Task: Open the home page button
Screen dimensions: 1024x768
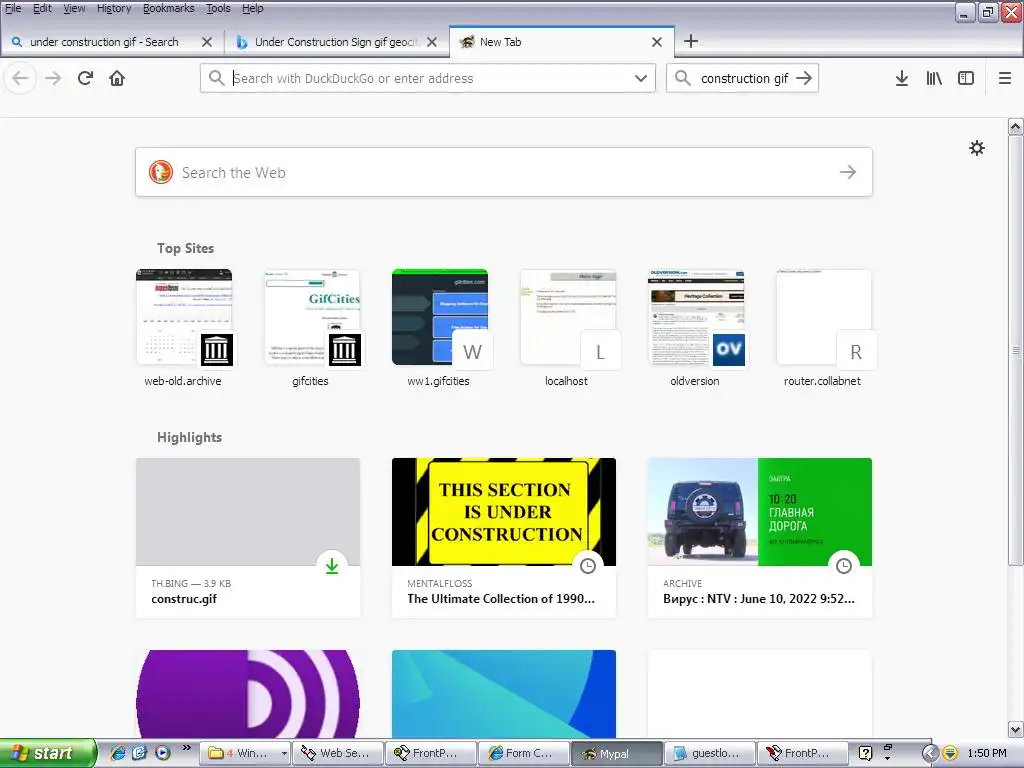Action: 117,78
